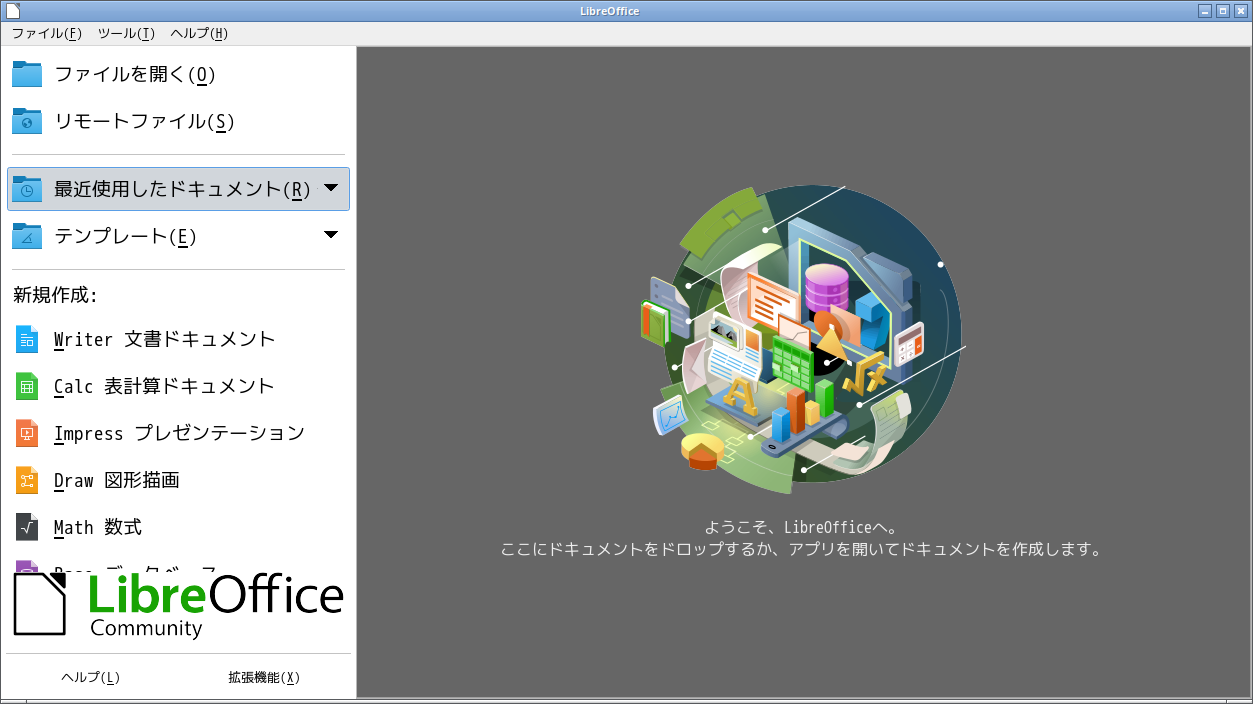Expand the Recent Documents dropdown arrow

point(331,188)
